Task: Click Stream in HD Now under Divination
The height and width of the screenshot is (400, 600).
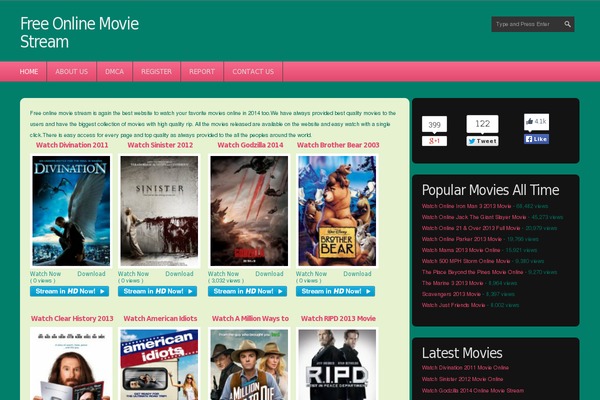Action: coord(69,291)
